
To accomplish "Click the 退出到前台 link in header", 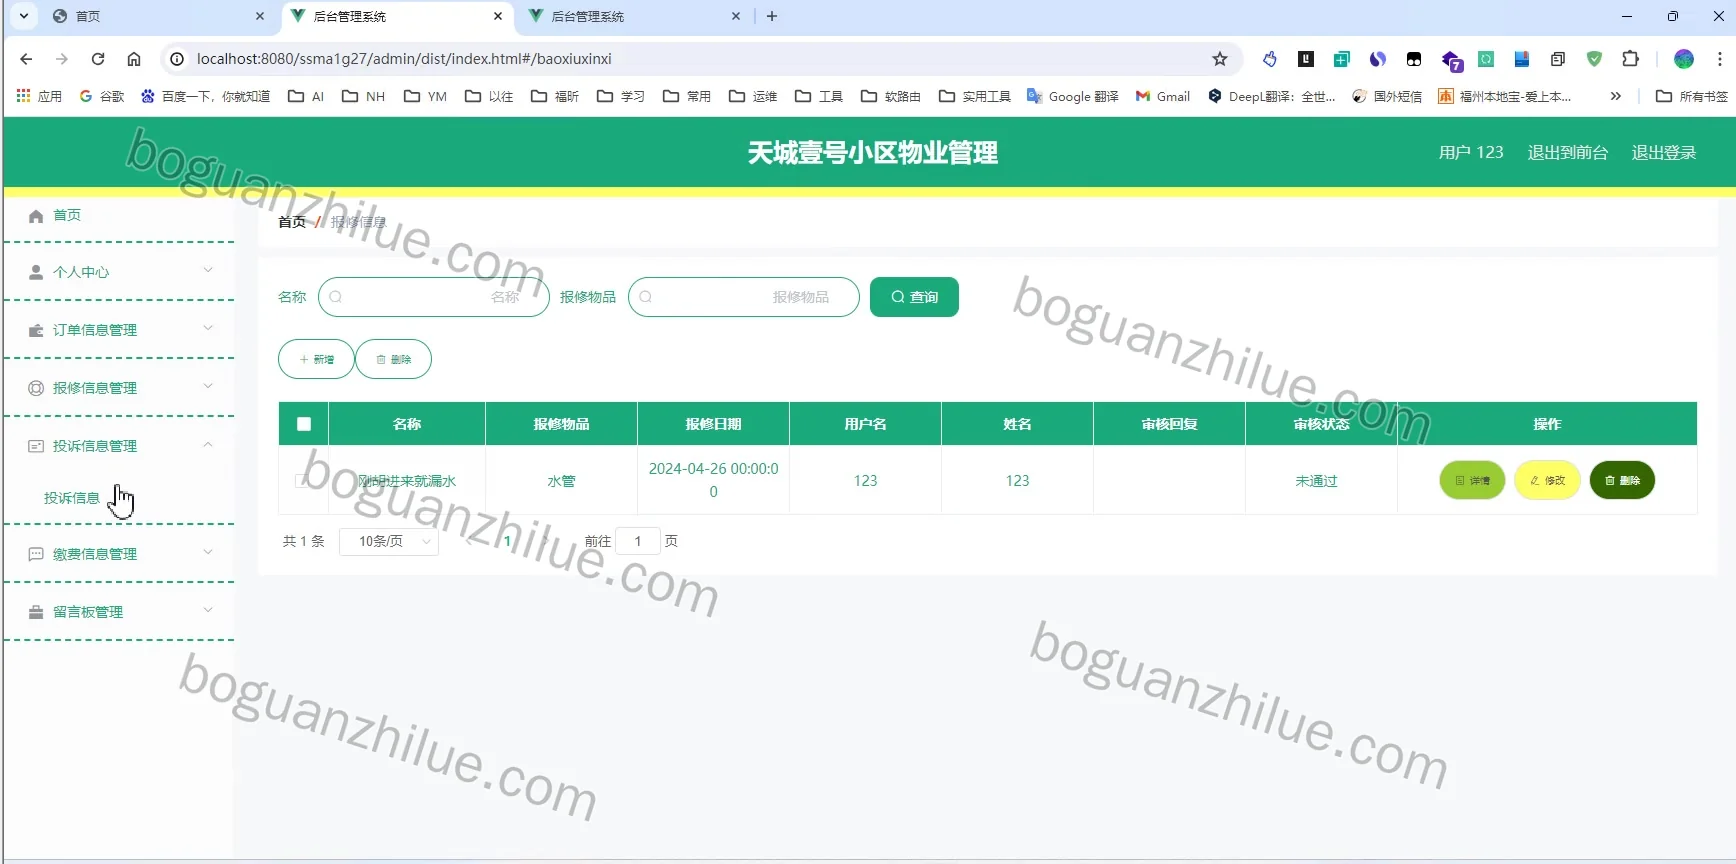I will pyautogui.click(x=1568, y=152).
